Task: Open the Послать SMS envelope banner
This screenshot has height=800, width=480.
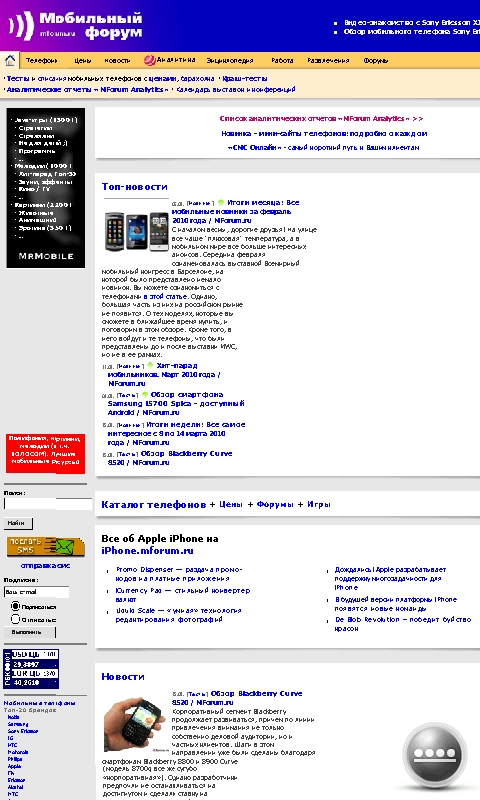Action: click(45, 546)
